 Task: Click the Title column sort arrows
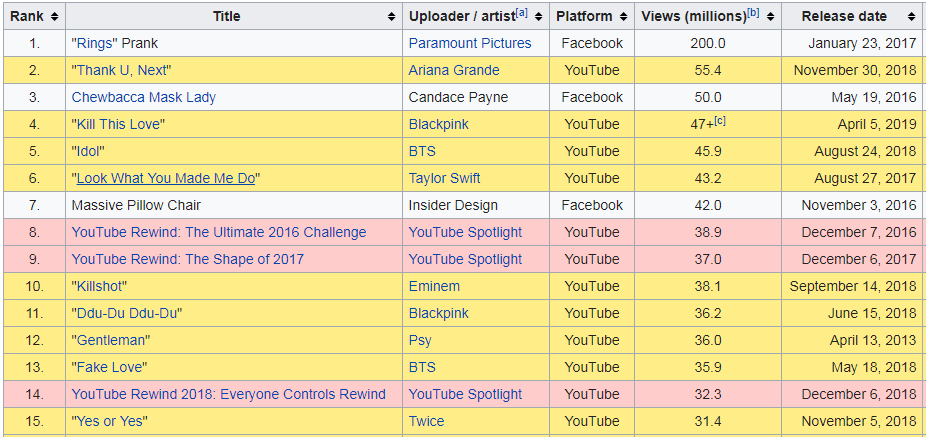click(391, 17)
